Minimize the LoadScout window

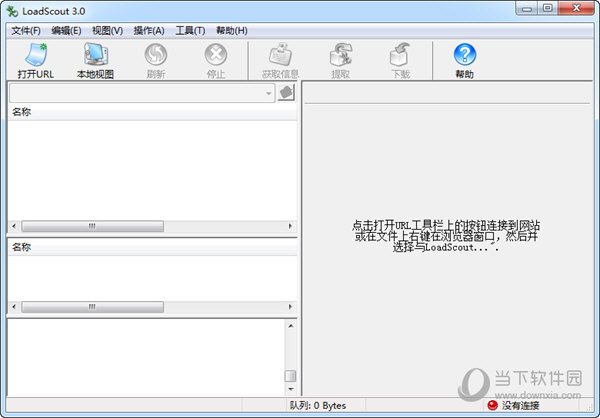coord(527,8)
